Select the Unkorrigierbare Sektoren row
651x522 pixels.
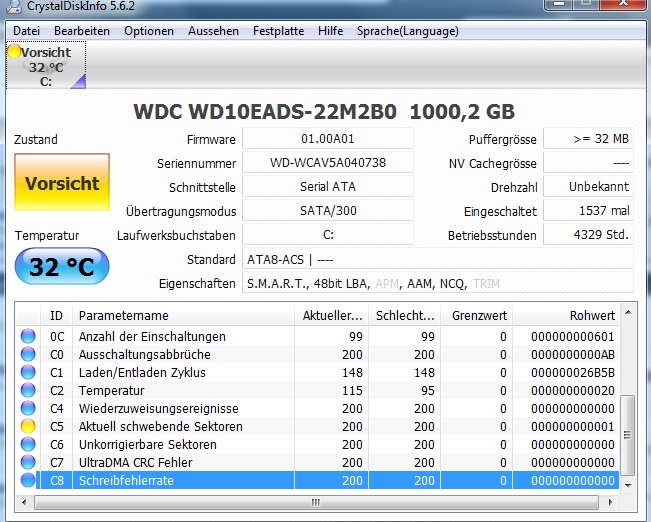(x=318, y=444)
